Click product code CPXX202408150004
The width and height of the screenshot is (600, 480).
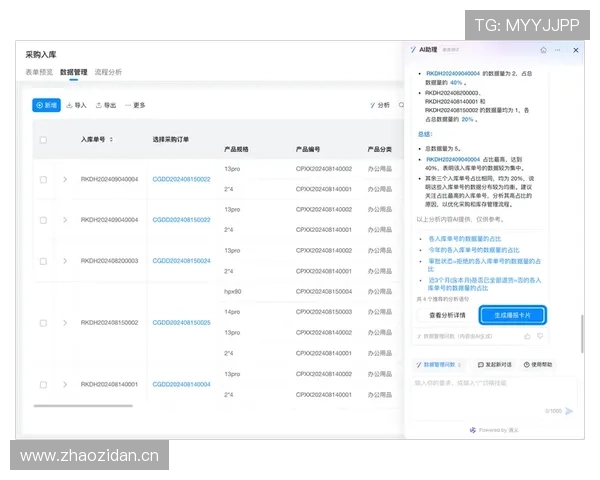324,292
